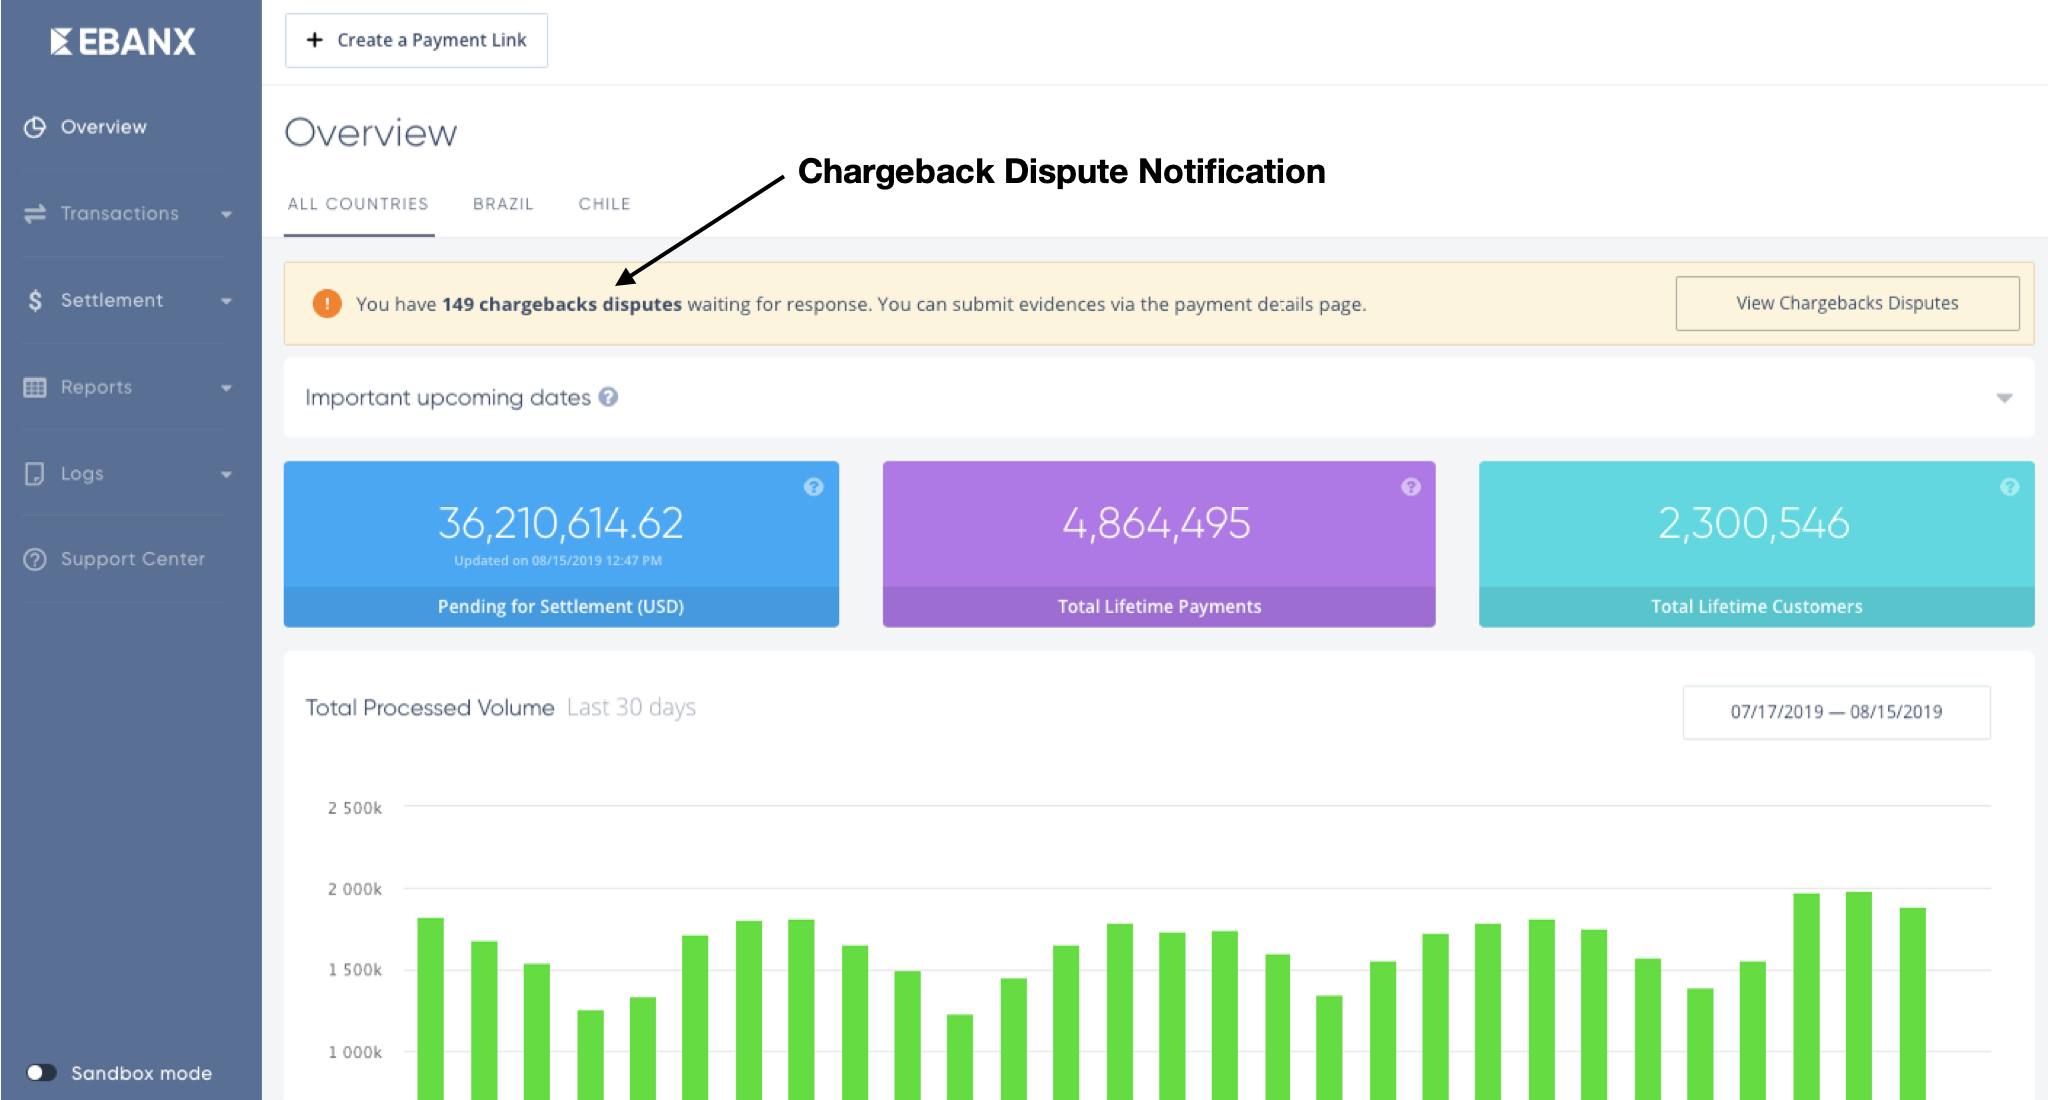Expand the Reports menu arrow
This screenshot has height=1100, width=2048.
(226, 388)
